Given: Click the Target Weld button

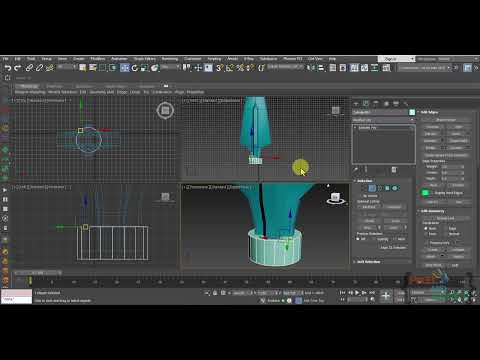Looking at the screenshot, I should [x=459, y=141].
